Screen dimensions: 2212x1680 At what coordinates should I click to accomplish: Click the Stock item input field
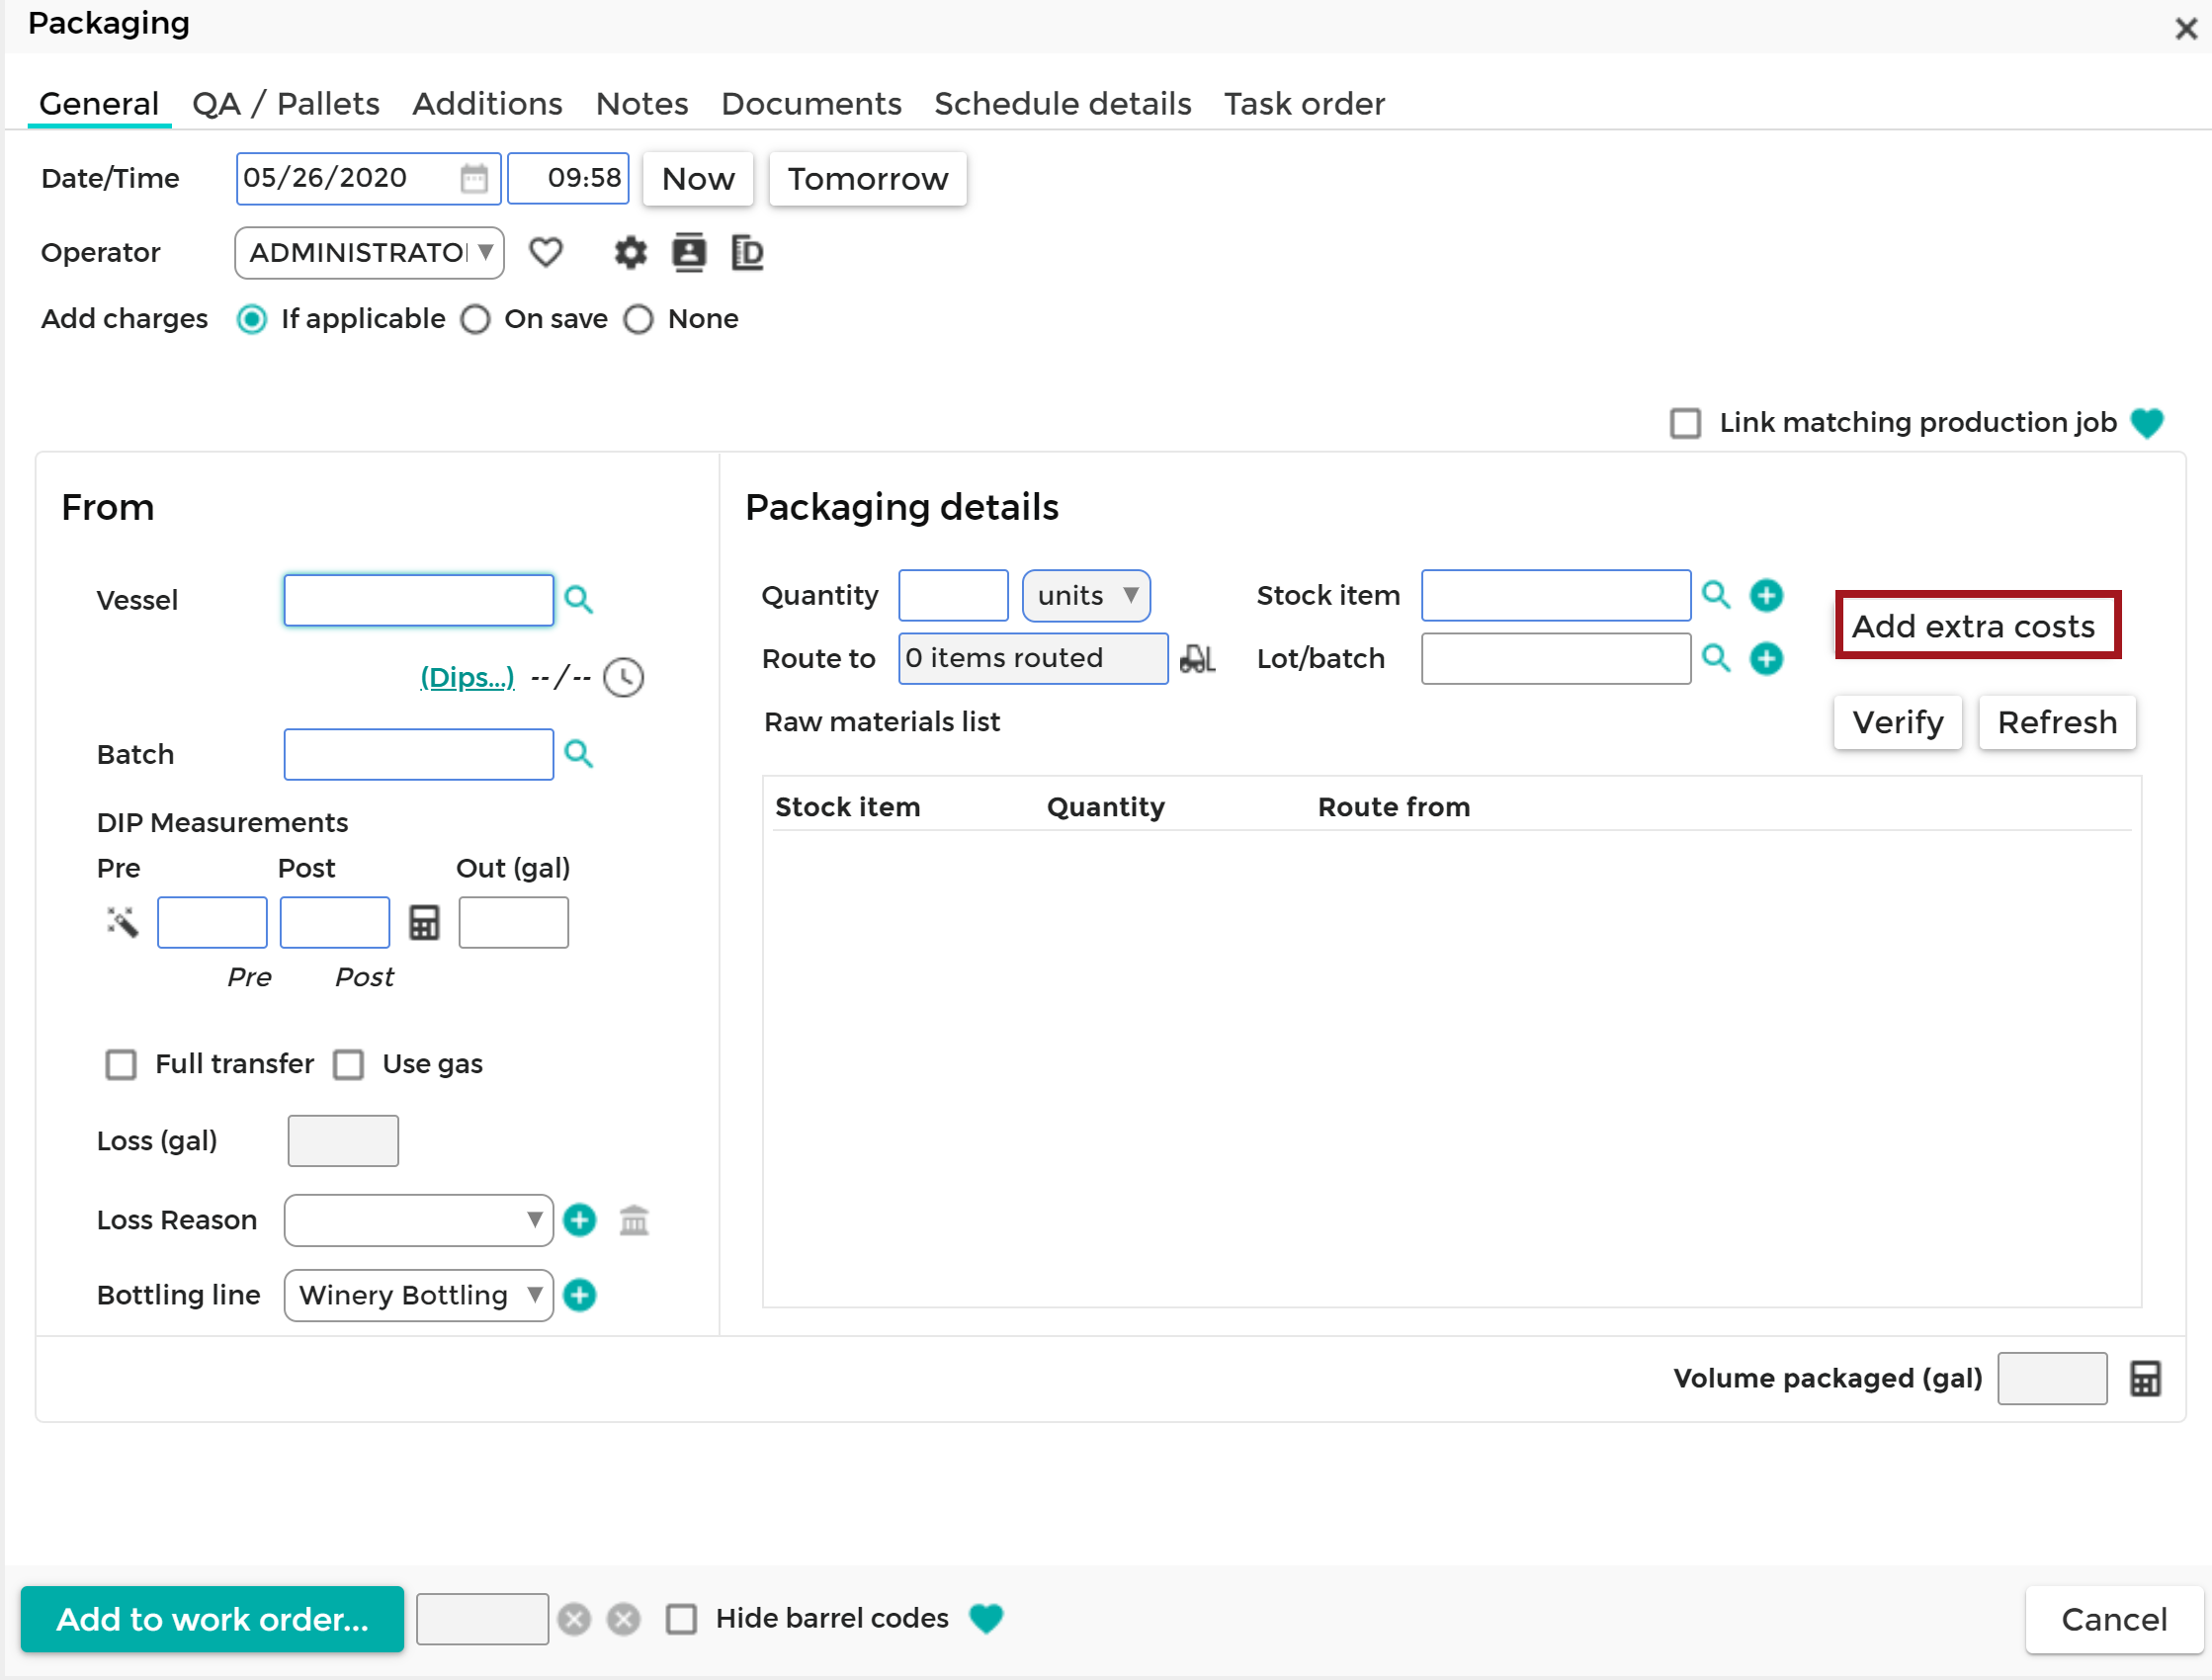point(1556,596)
